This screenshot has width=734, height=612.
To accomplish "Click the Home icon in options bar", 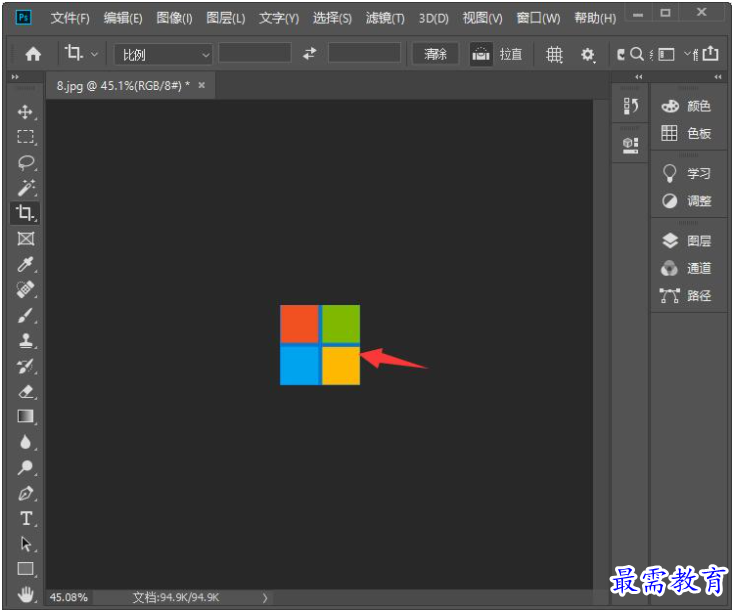I will pyautogui.click(x=33, y=54).
